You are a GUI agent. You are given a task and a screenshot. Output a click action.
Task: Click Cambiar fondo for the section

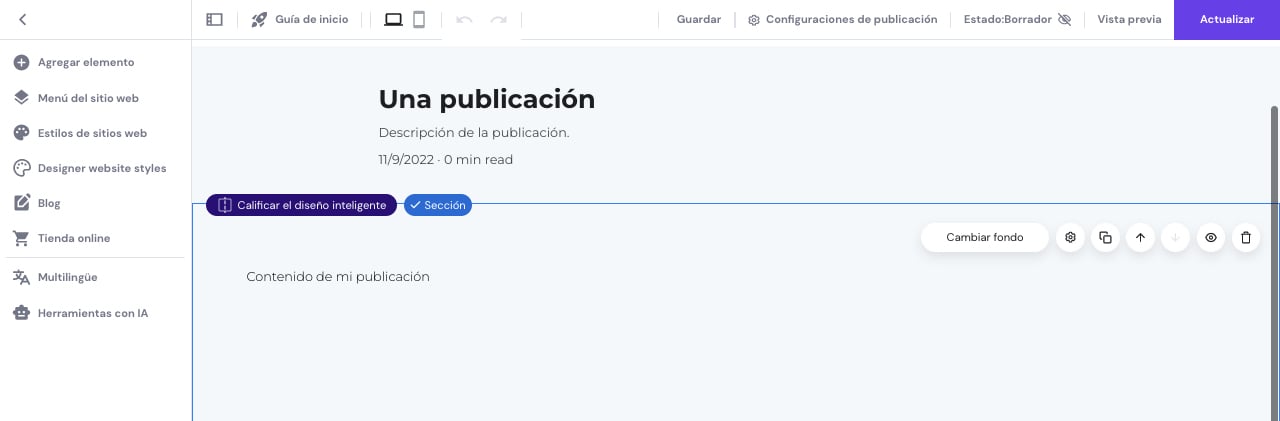[984, 237]
